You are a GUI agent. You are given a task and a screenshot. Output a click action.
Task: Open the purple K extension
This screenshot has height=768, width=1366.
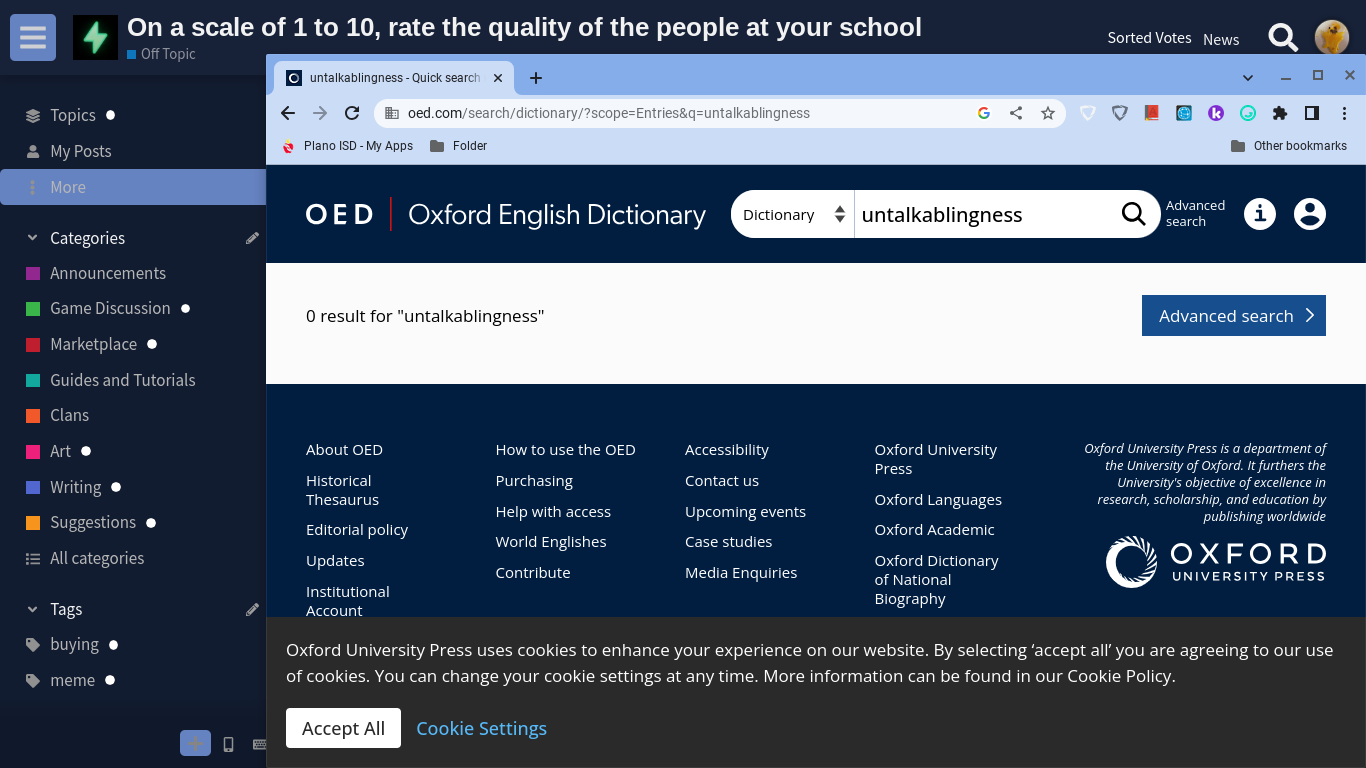tap(1216, 113)
